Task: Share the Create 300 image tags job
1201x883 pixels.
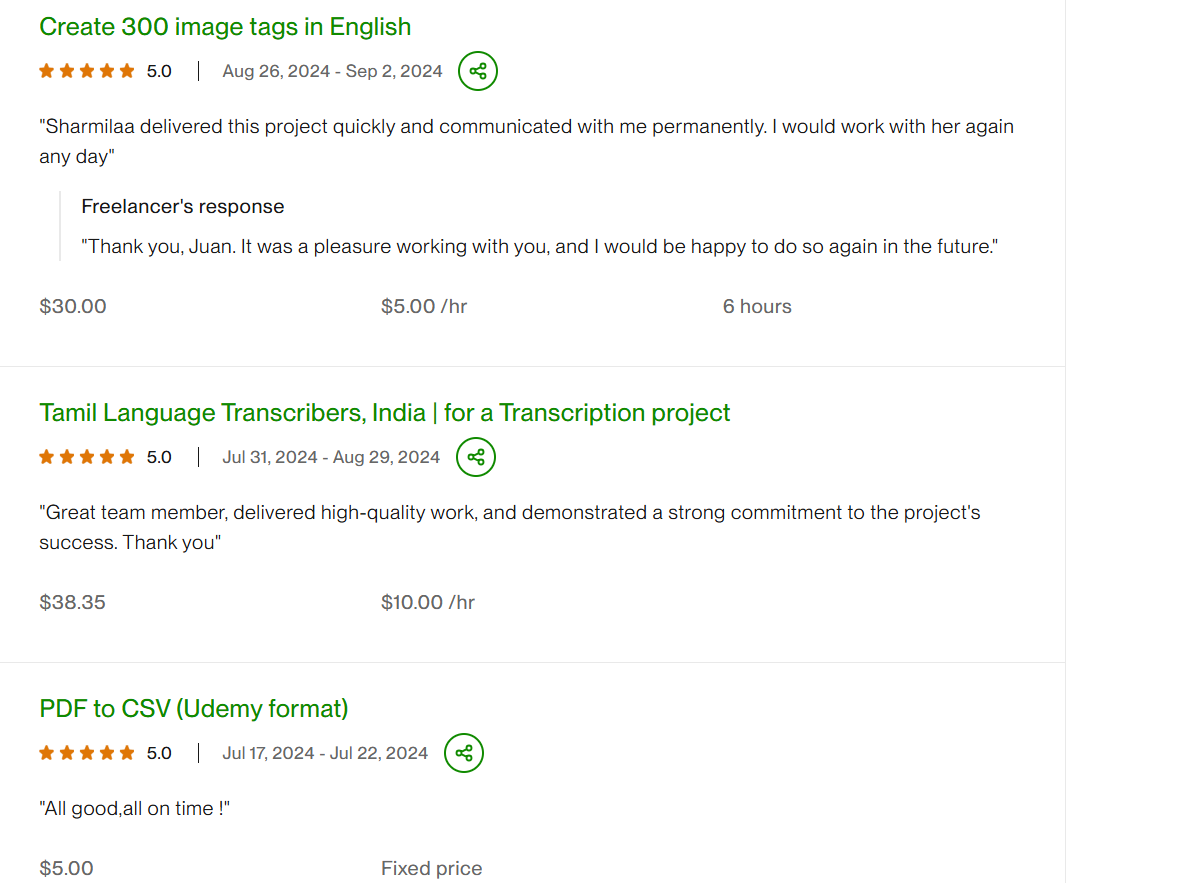Action: pyautogui.click(x=478, y=71)
